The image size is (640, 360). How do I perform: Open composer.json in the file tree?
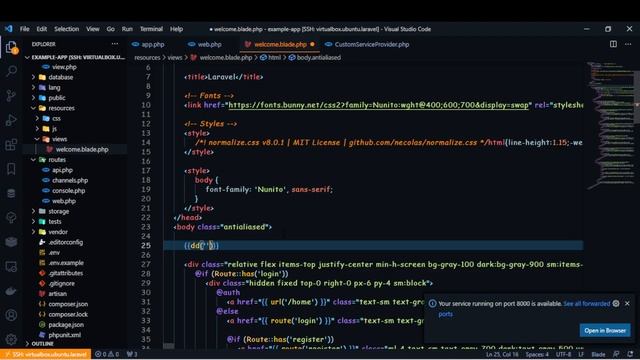pyautogui.click(x=68, y=304)
